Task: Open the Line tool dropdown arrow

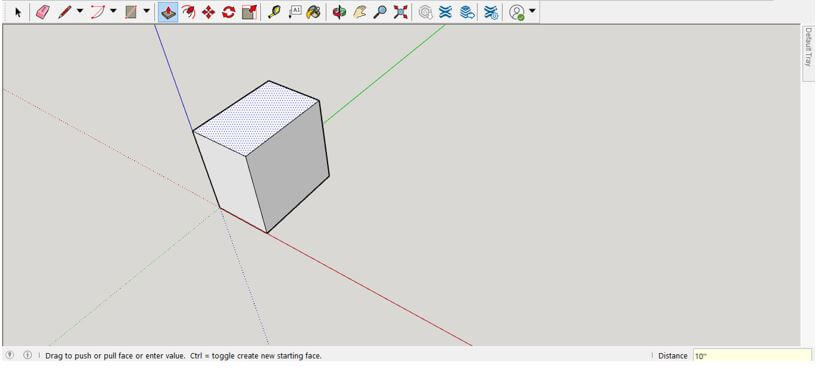Action: 80,11
